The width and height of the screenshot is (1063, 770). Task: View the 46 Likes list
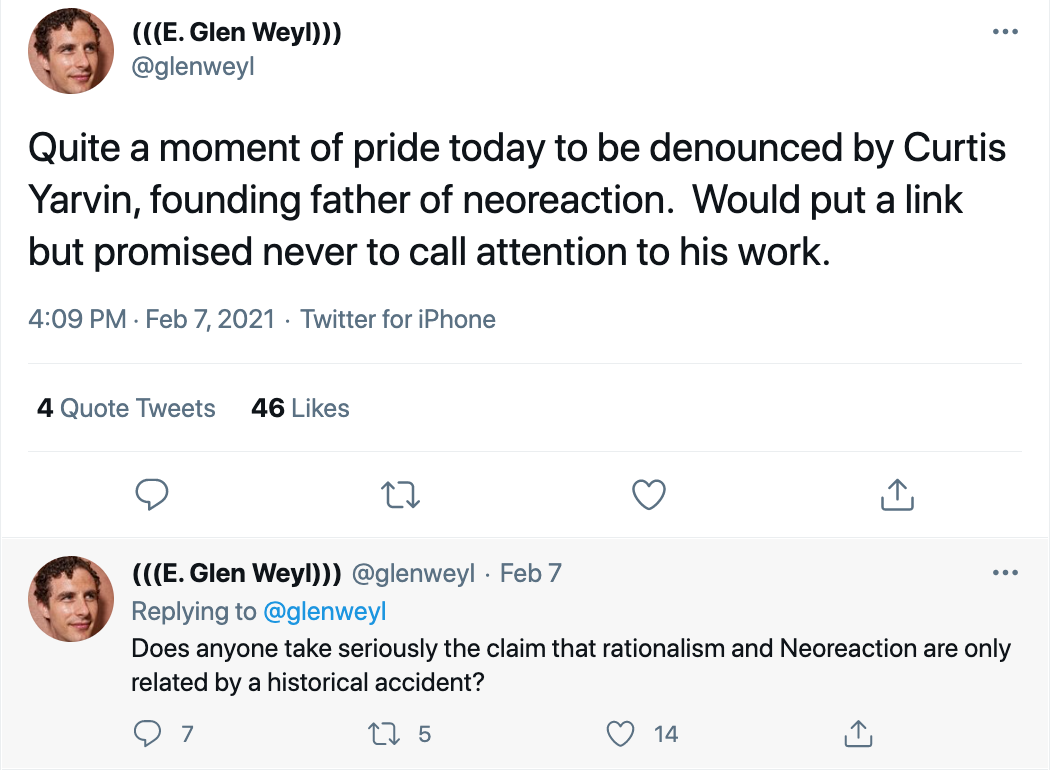point(300,408)
